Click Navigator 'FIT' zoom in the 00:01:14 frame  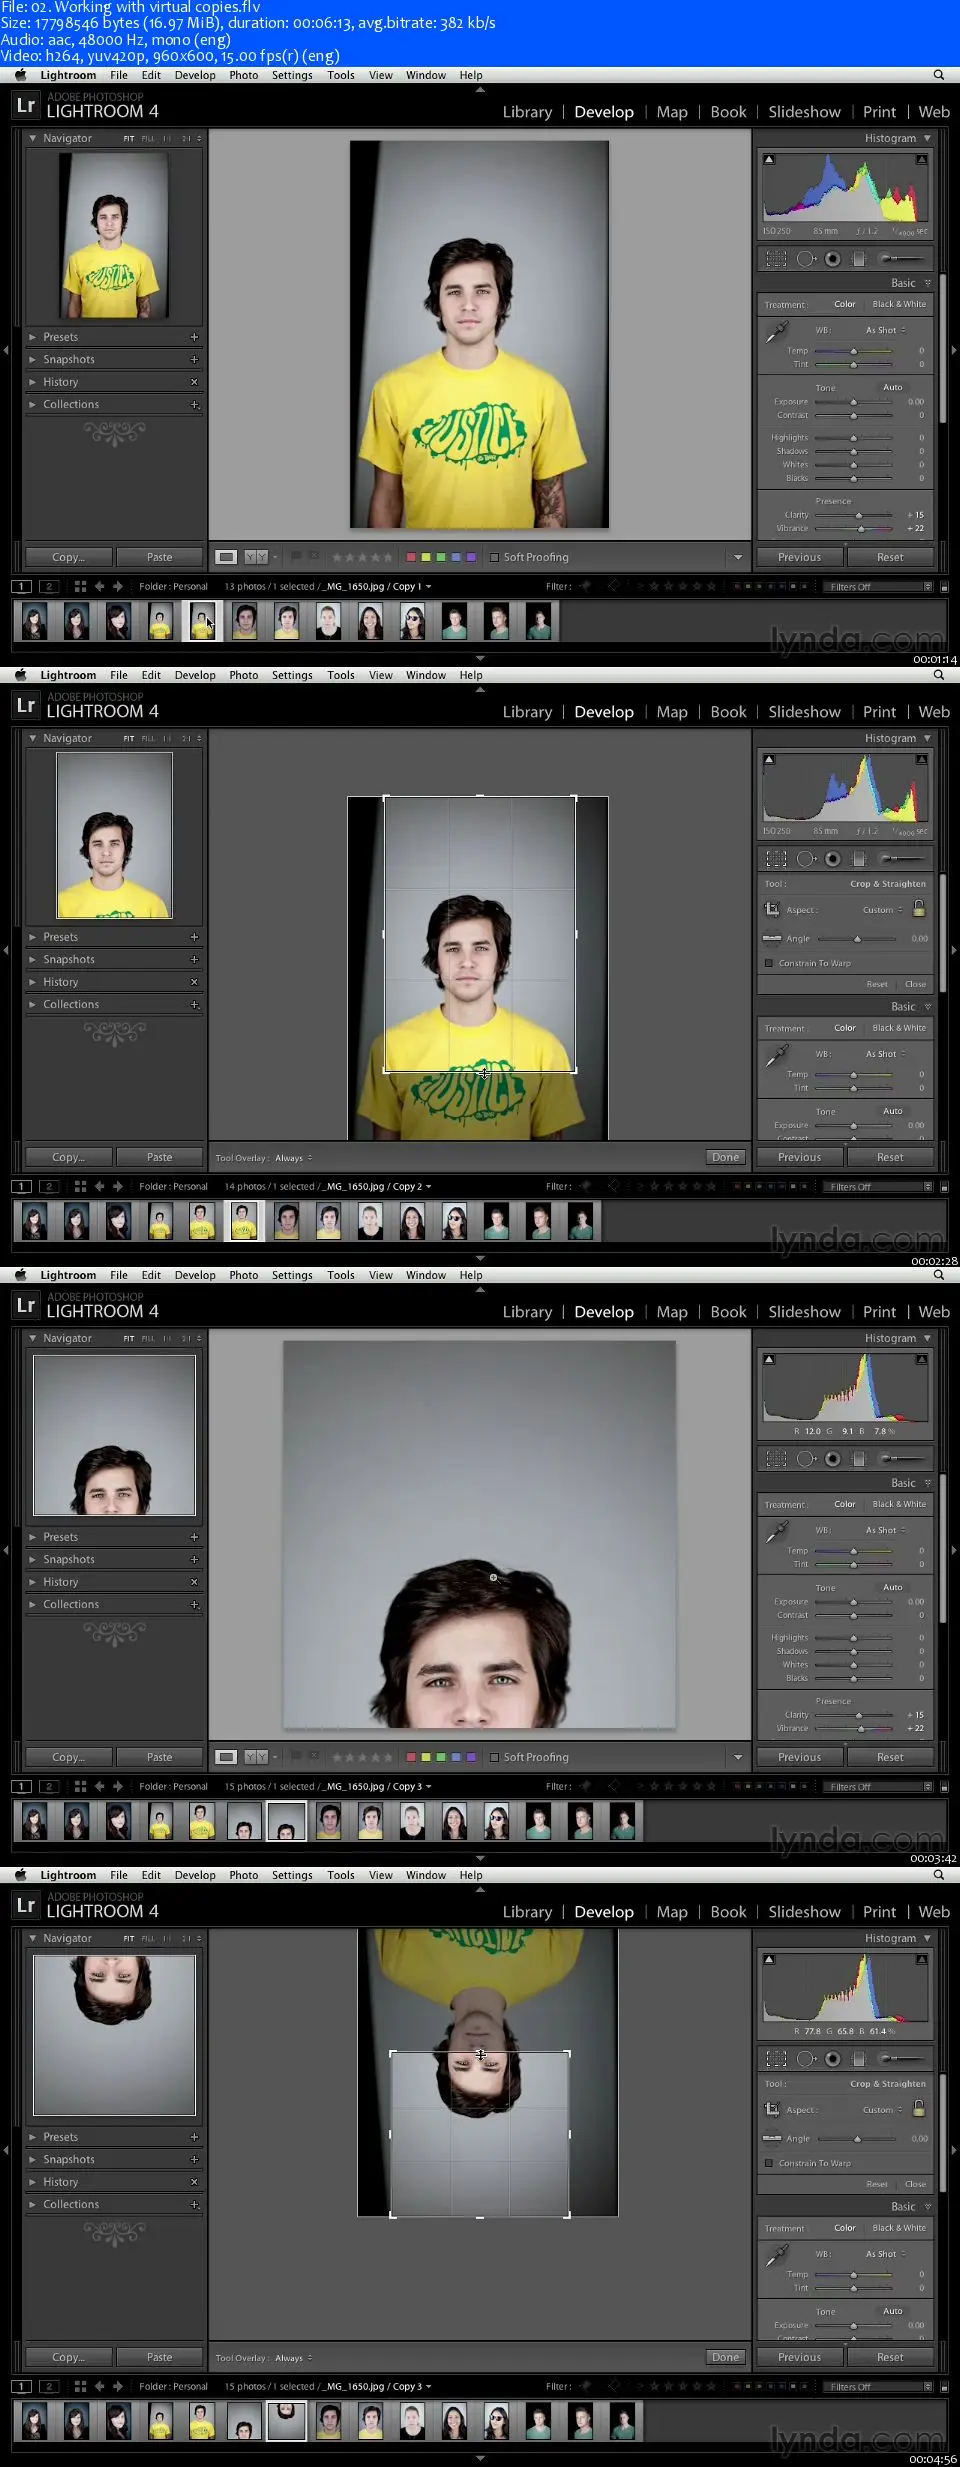(129, 138)
